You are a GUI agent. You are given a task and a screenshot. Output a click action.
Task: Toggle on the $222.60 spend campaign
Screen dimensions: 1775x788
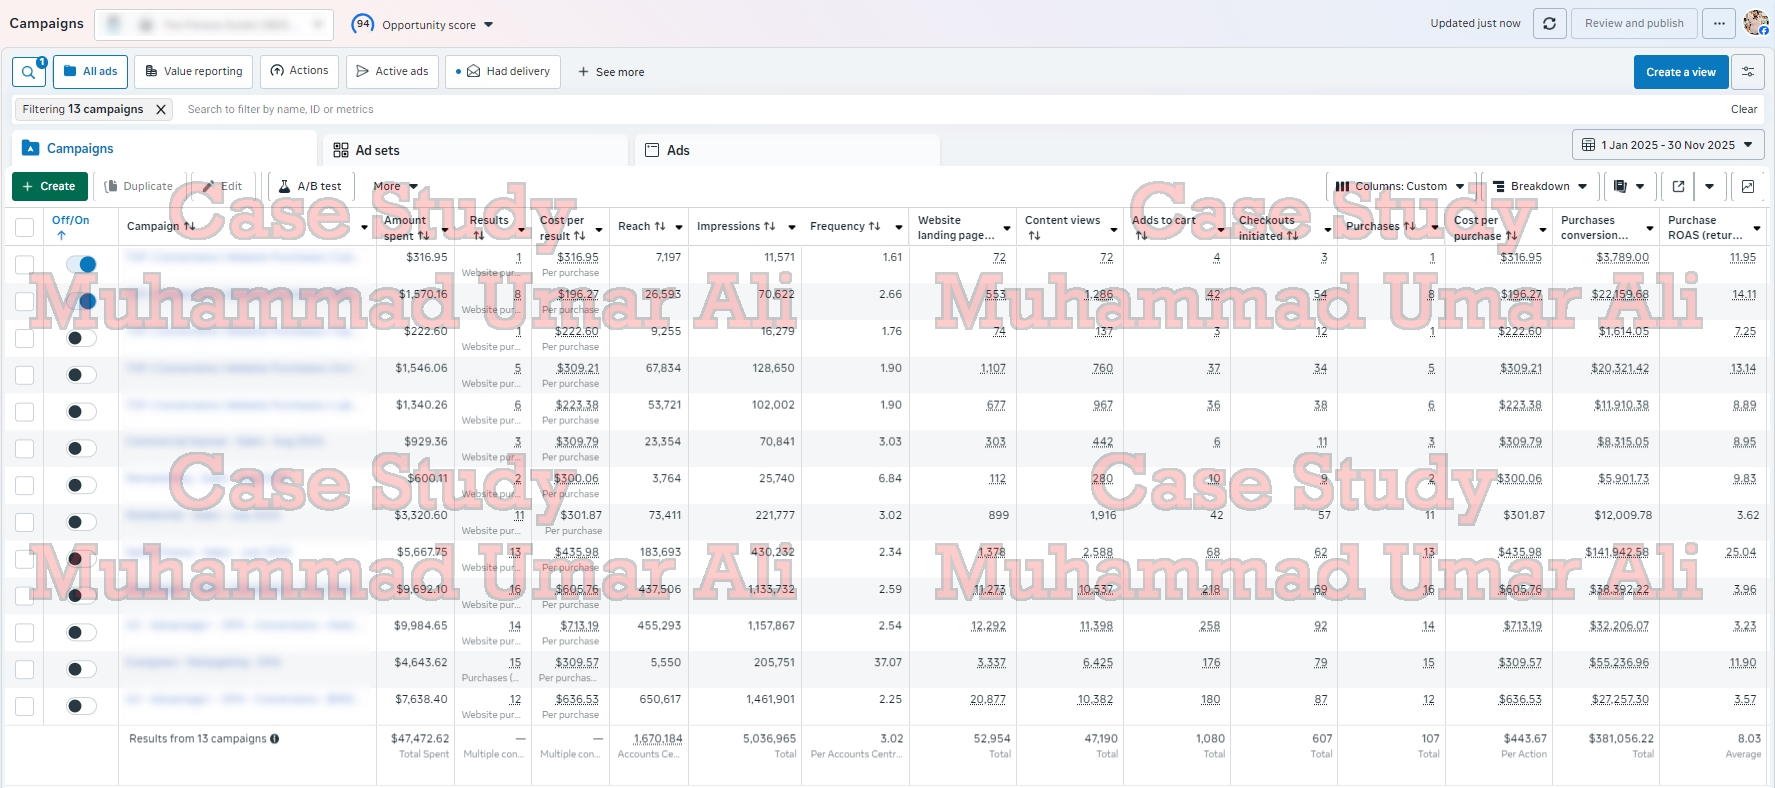coord(81,338)
